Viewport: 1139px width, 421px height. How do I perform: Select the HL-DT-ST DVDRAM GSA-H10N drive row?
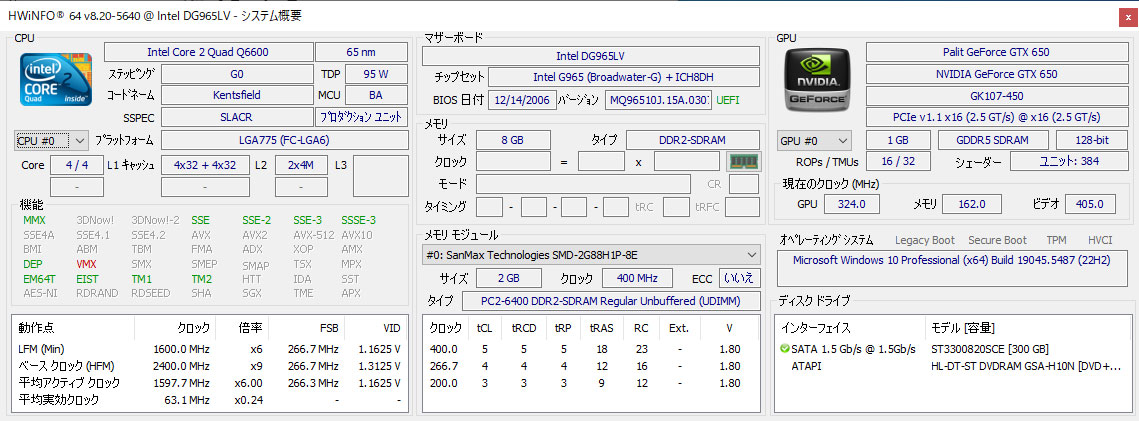[953, 366]
